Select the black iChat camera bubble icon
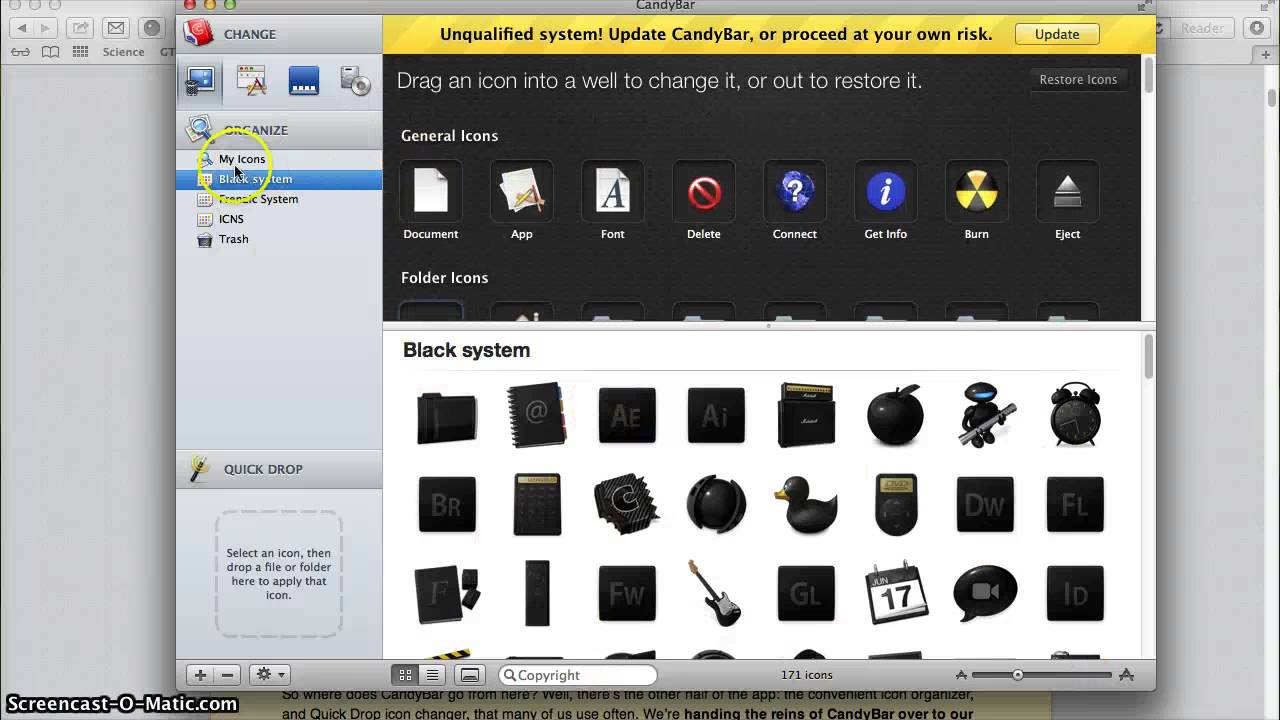 point(985,594)
